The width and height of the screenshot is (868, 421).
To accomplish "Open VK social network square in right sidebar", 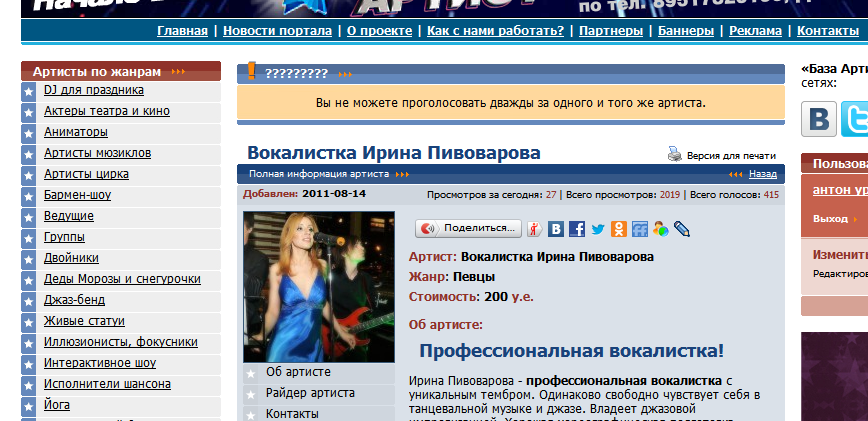I will (x=819, y=119).
